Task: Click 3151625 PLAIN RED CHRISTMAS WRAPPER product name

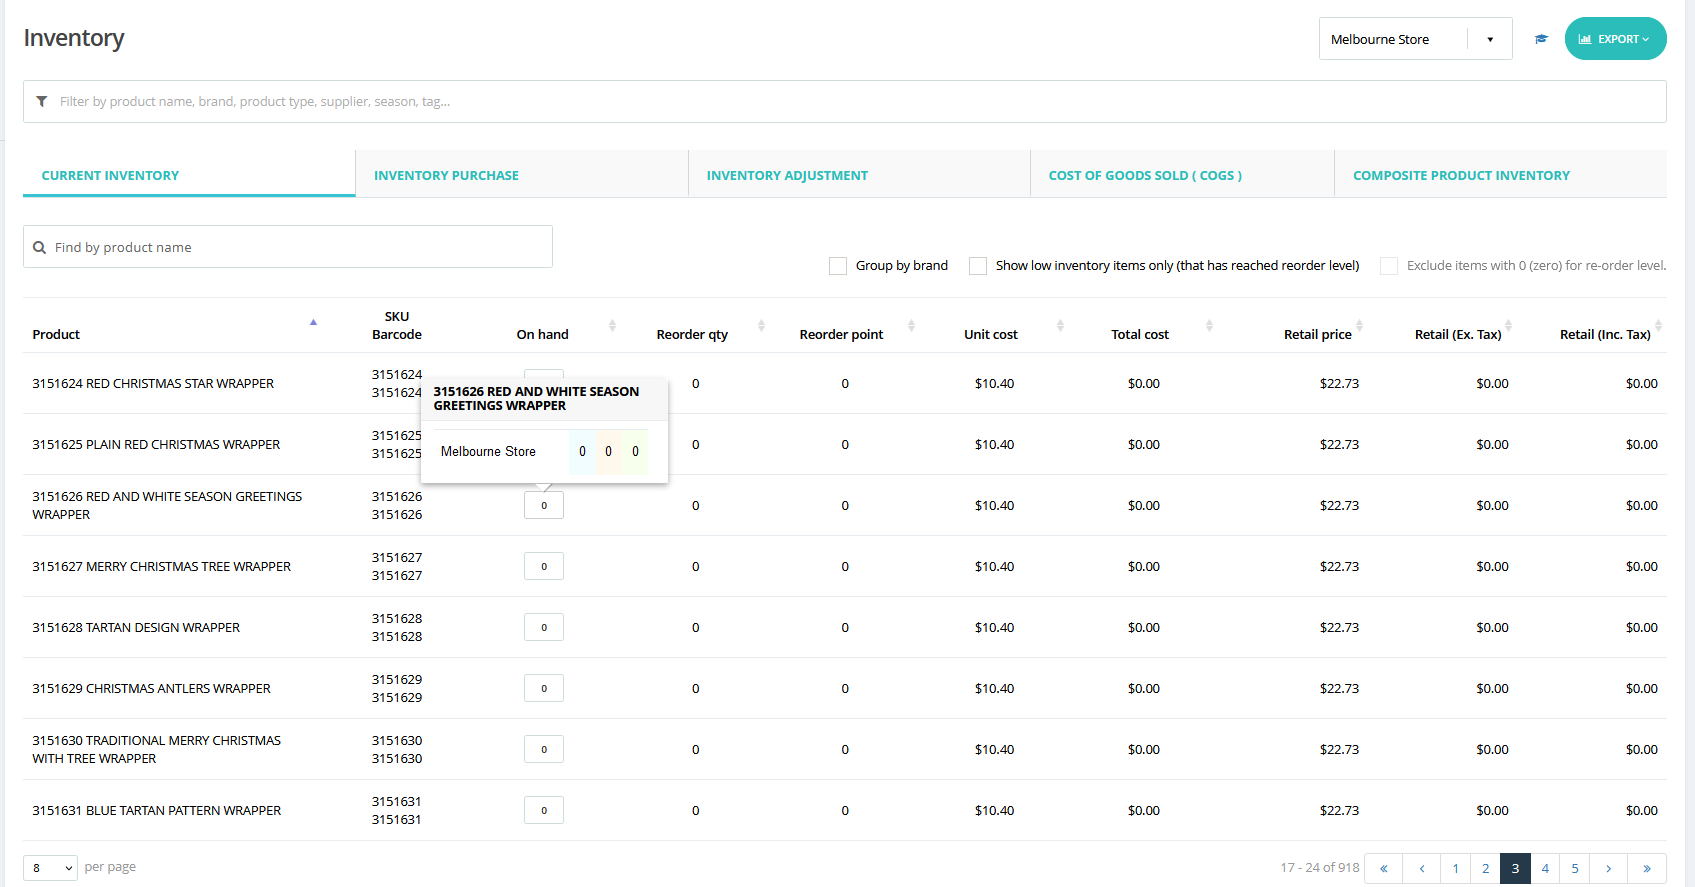Action: coord(156,444)
